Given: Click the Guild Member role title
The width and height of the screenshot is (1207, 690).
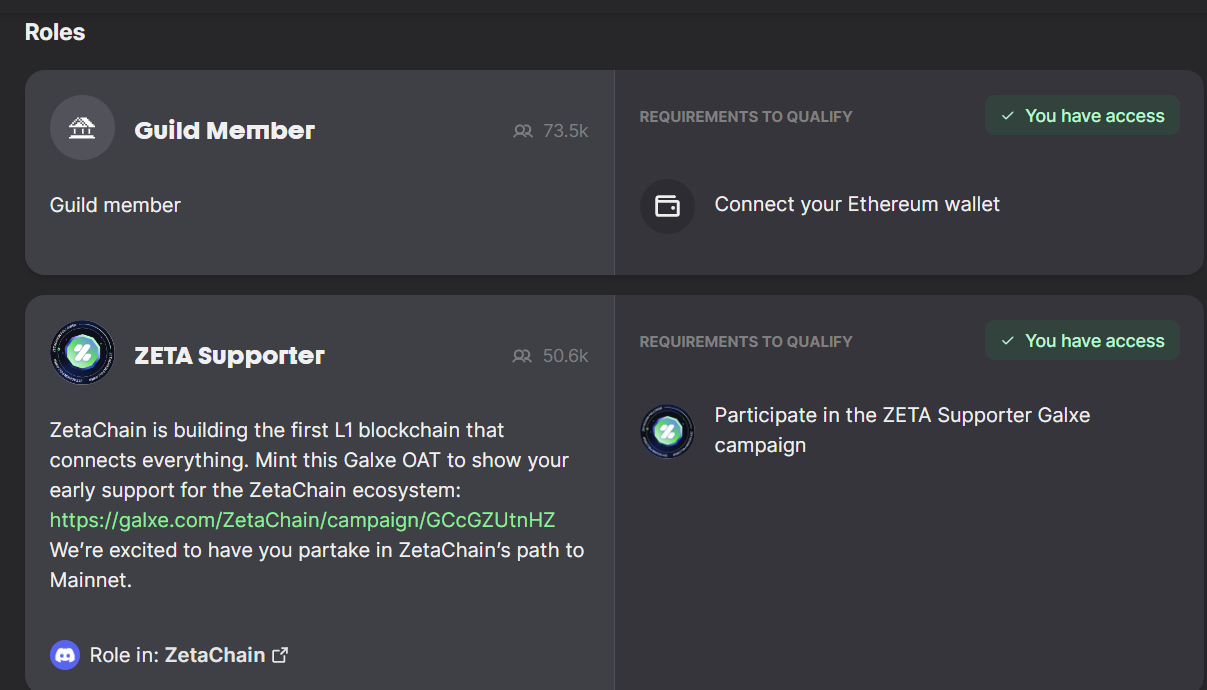Looking at the screenshot, I should point(225,131).
